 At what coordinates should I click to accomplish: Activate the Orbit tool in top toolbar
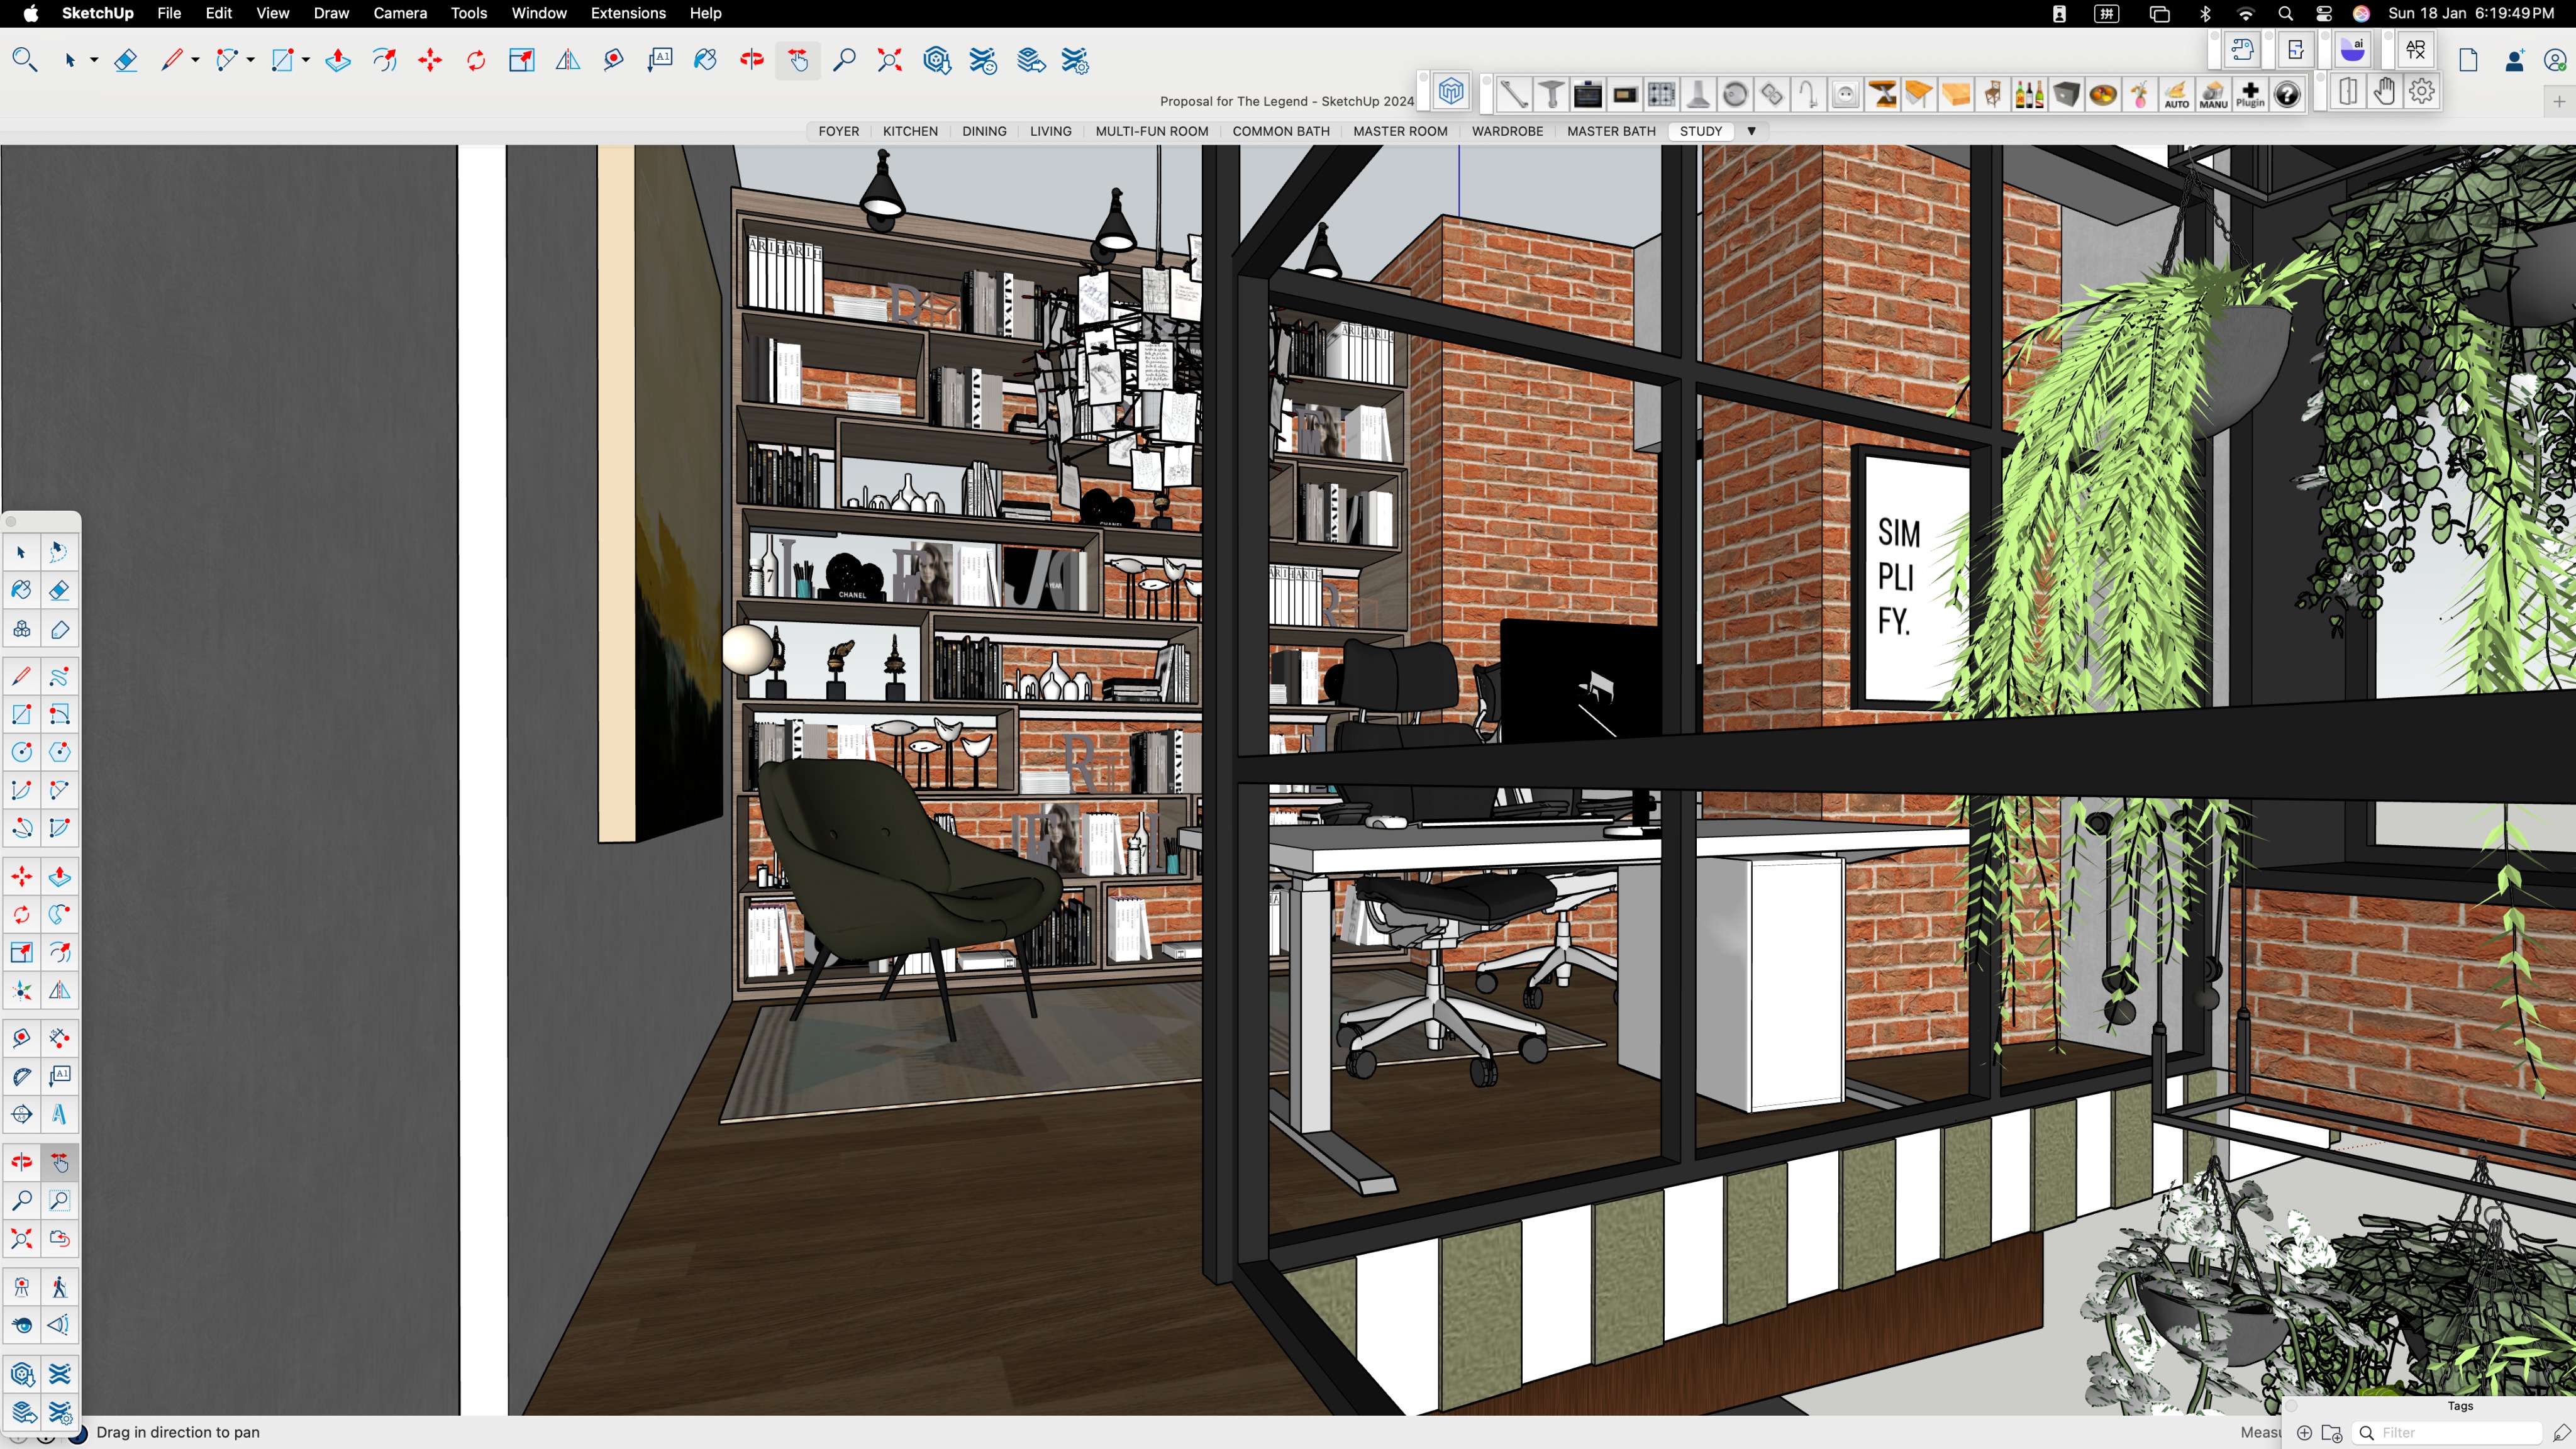coord(752,61)
